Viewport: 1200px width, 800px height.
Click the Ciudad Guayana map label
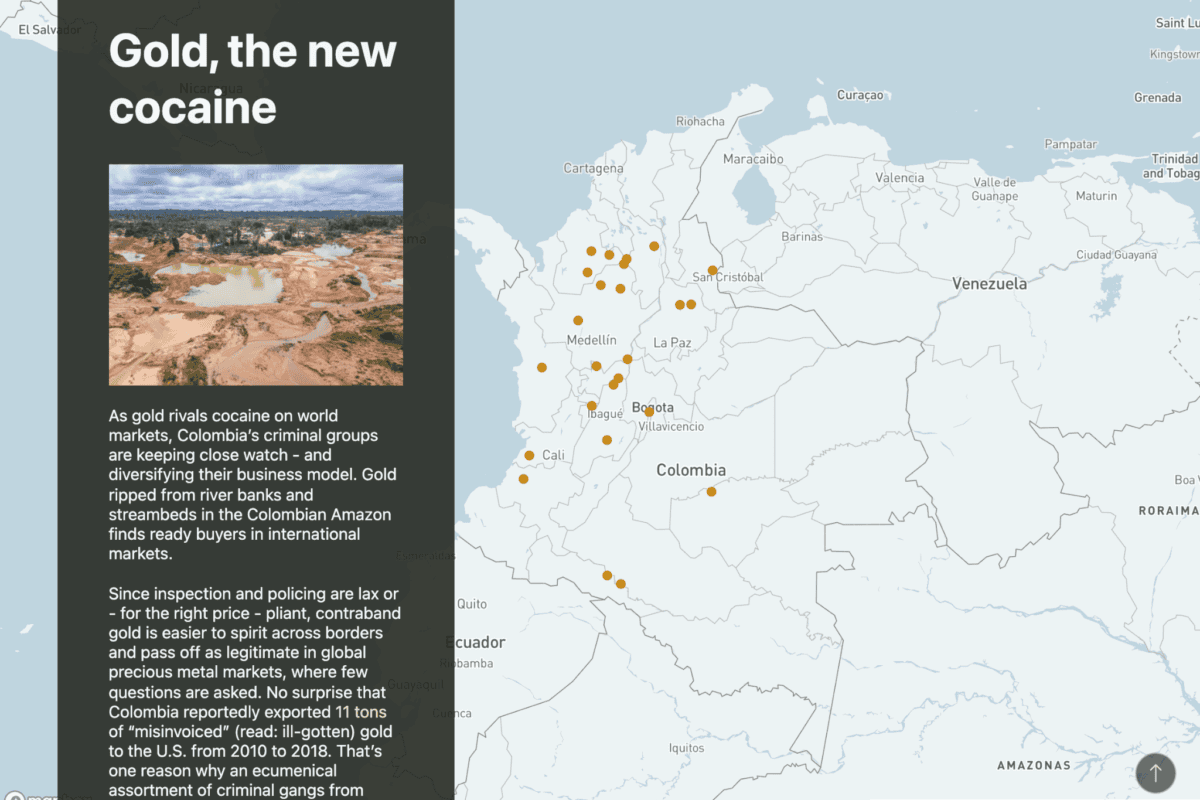click(x=1116, y=255)
